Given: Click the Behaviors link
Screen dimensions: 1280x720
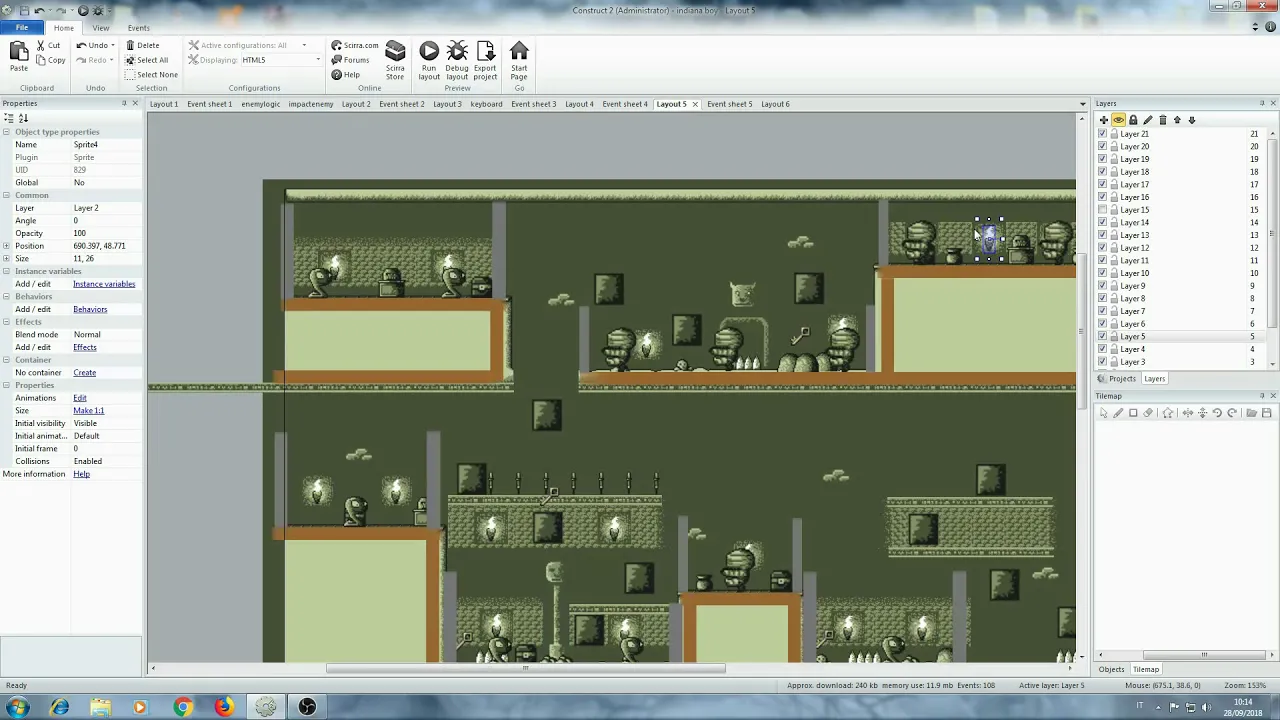Looking at the screenshot, I should click(90, 309).
